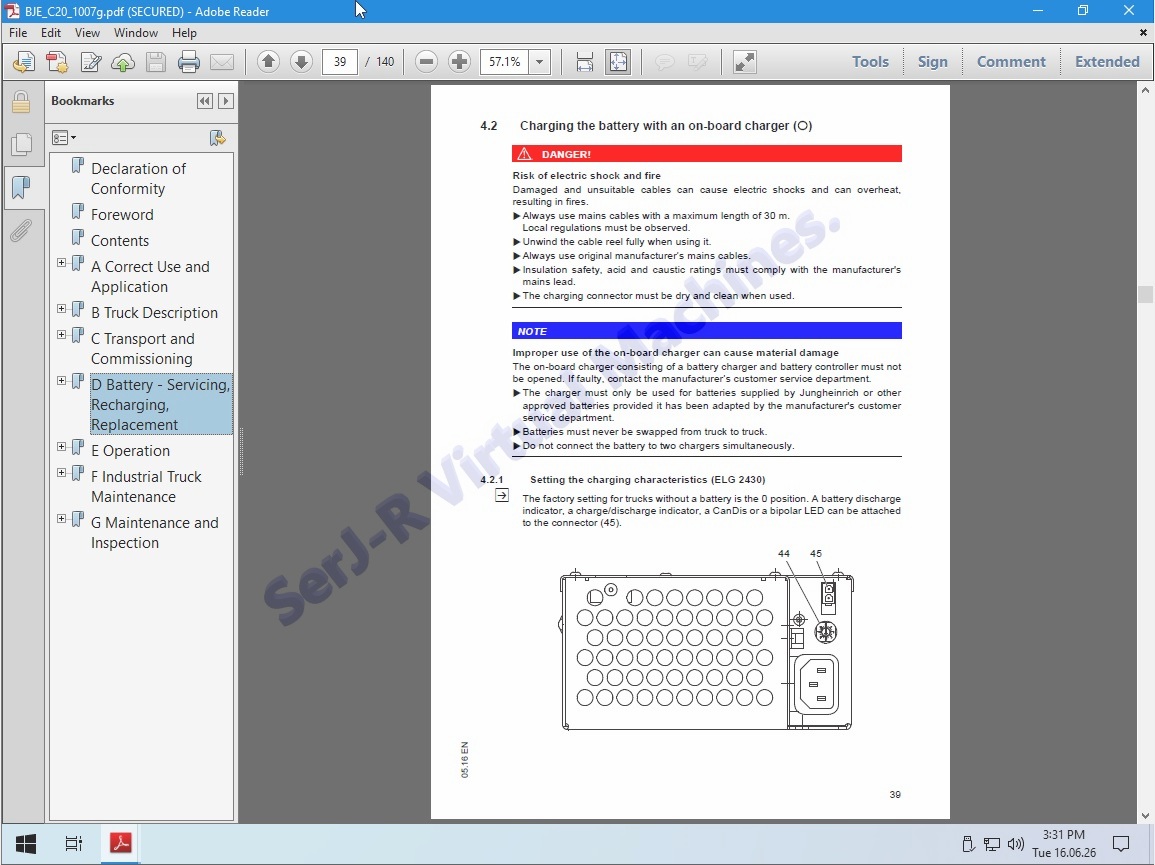Open the Help menu
The image size is (1155, 865).
(184, 32)
